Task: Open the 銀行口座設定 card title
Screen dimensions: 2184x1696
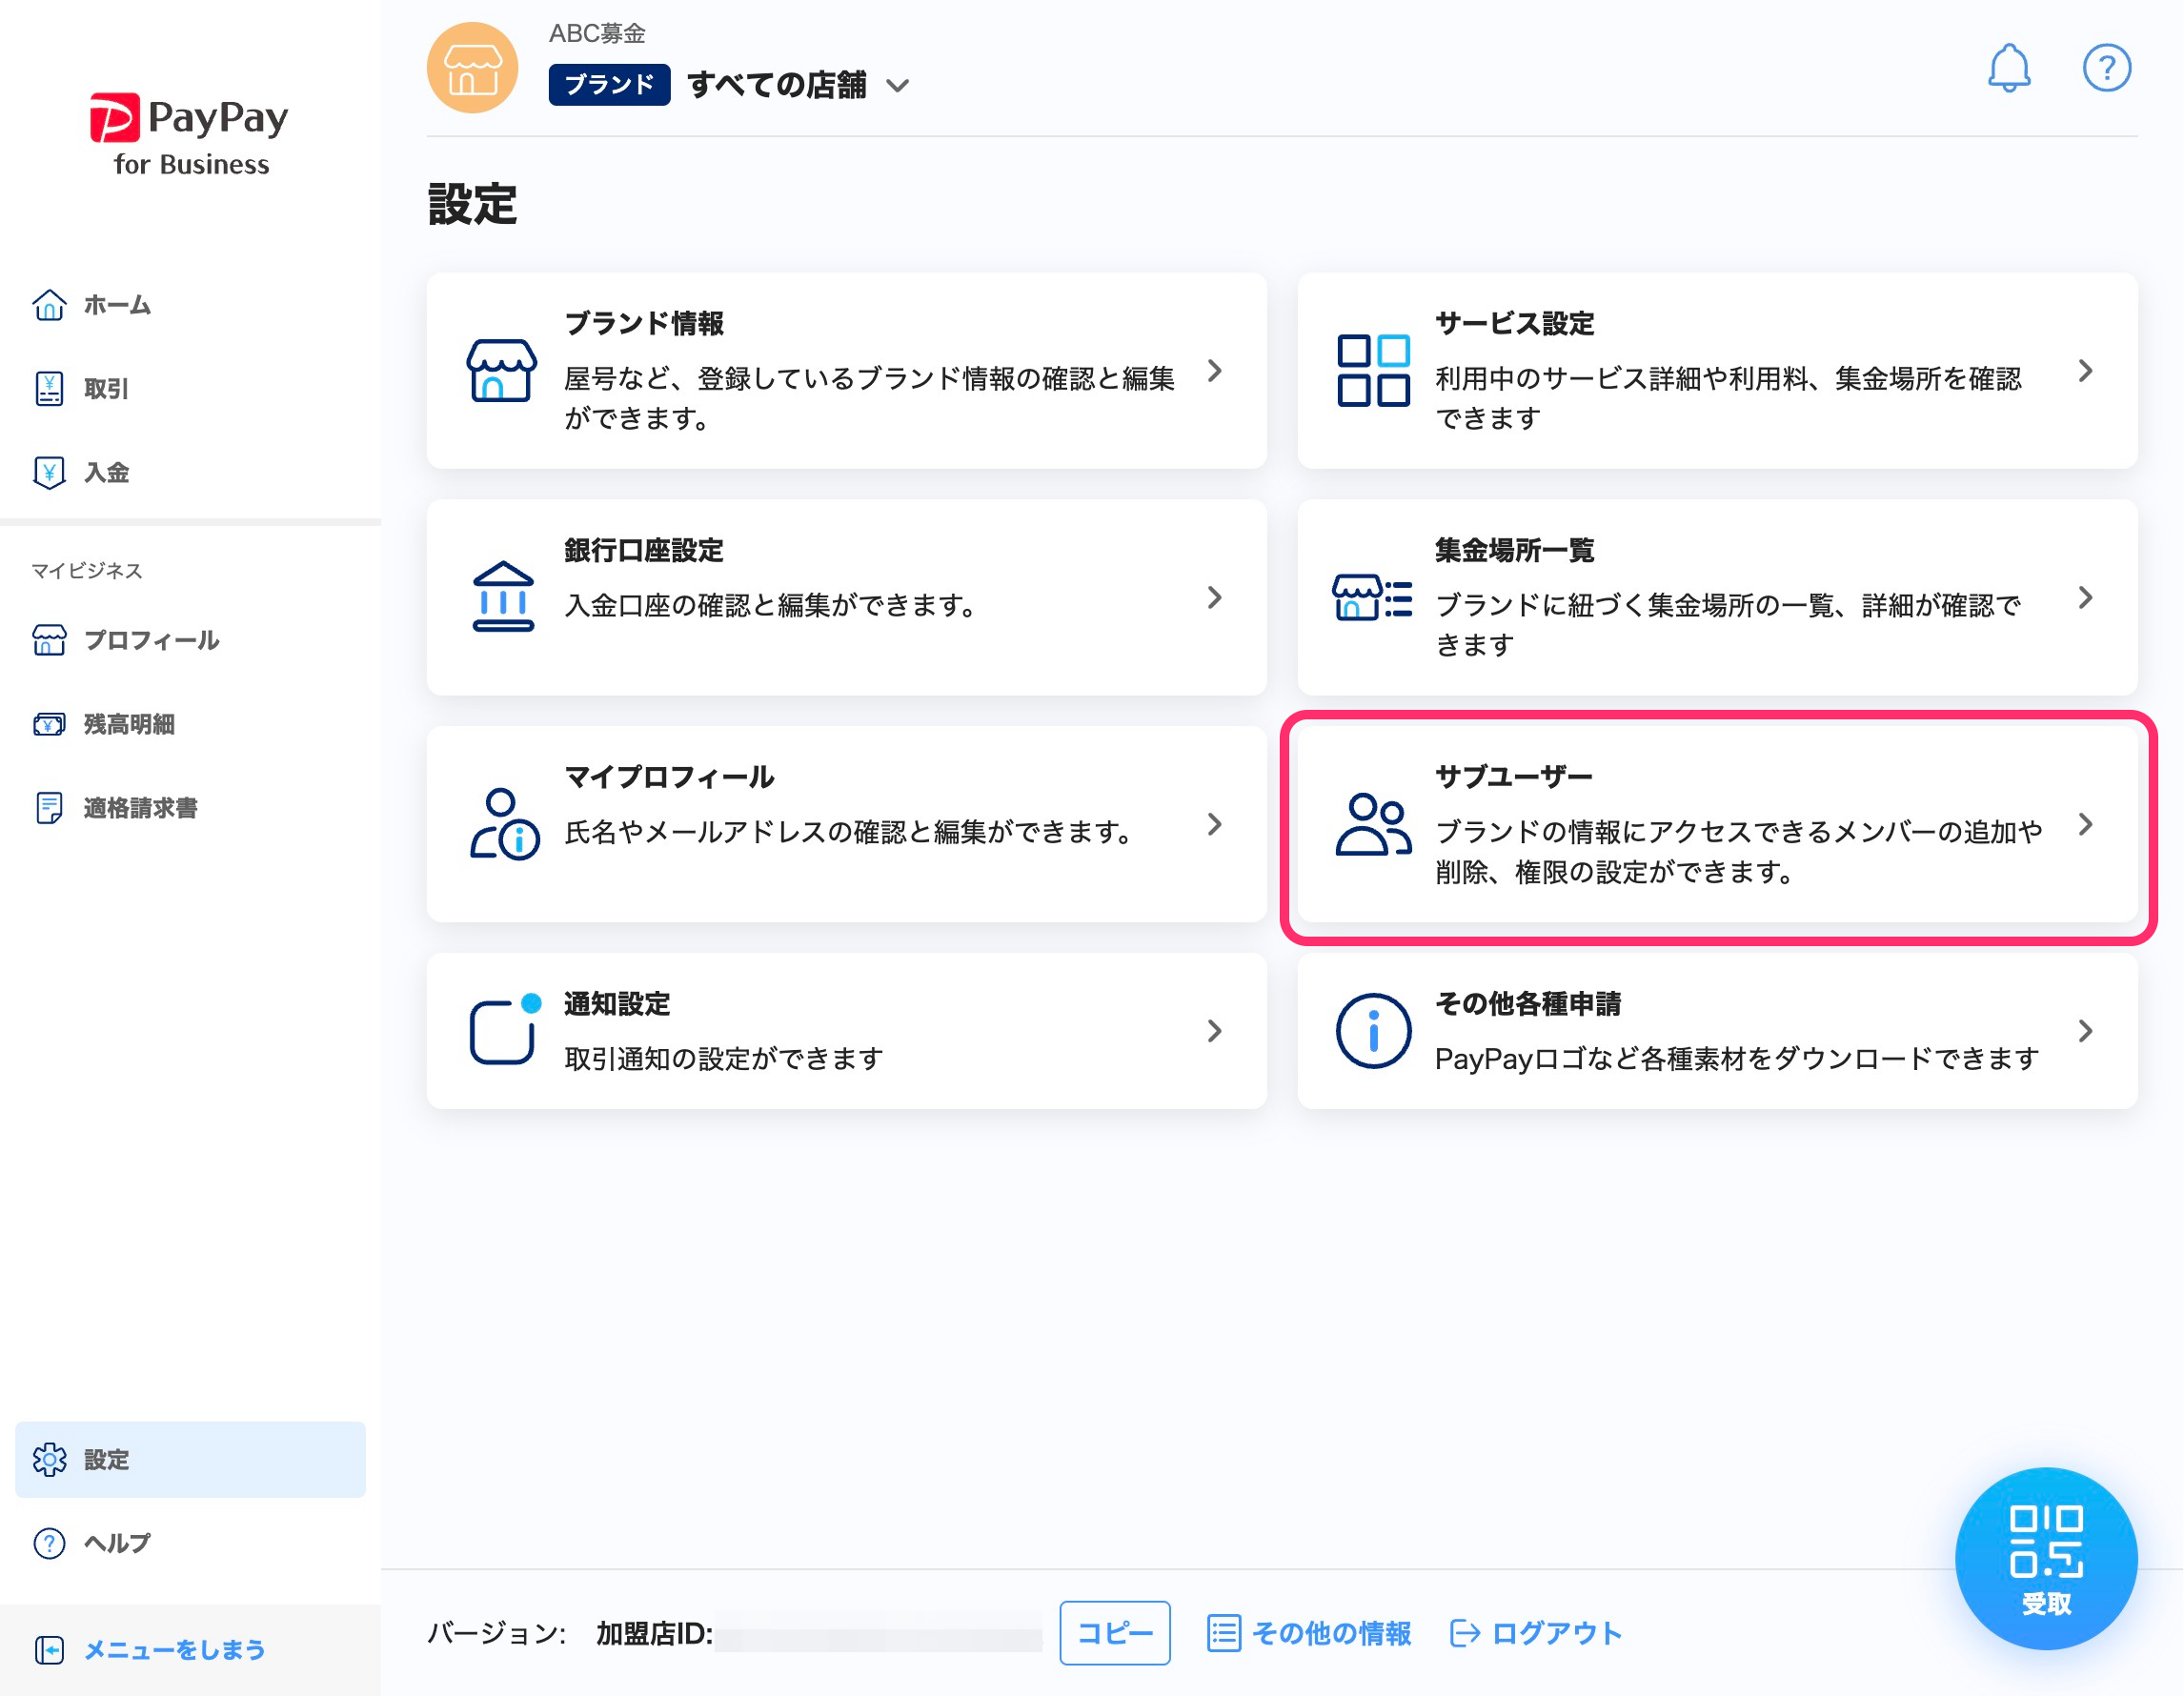Action: coord(644,550)
